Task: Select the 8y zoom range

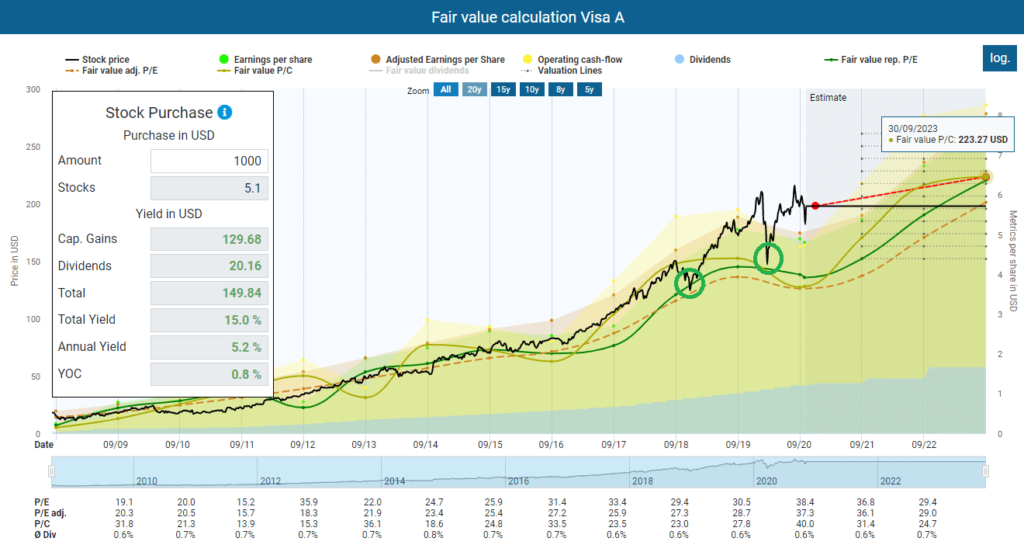Action: [560, 89]
